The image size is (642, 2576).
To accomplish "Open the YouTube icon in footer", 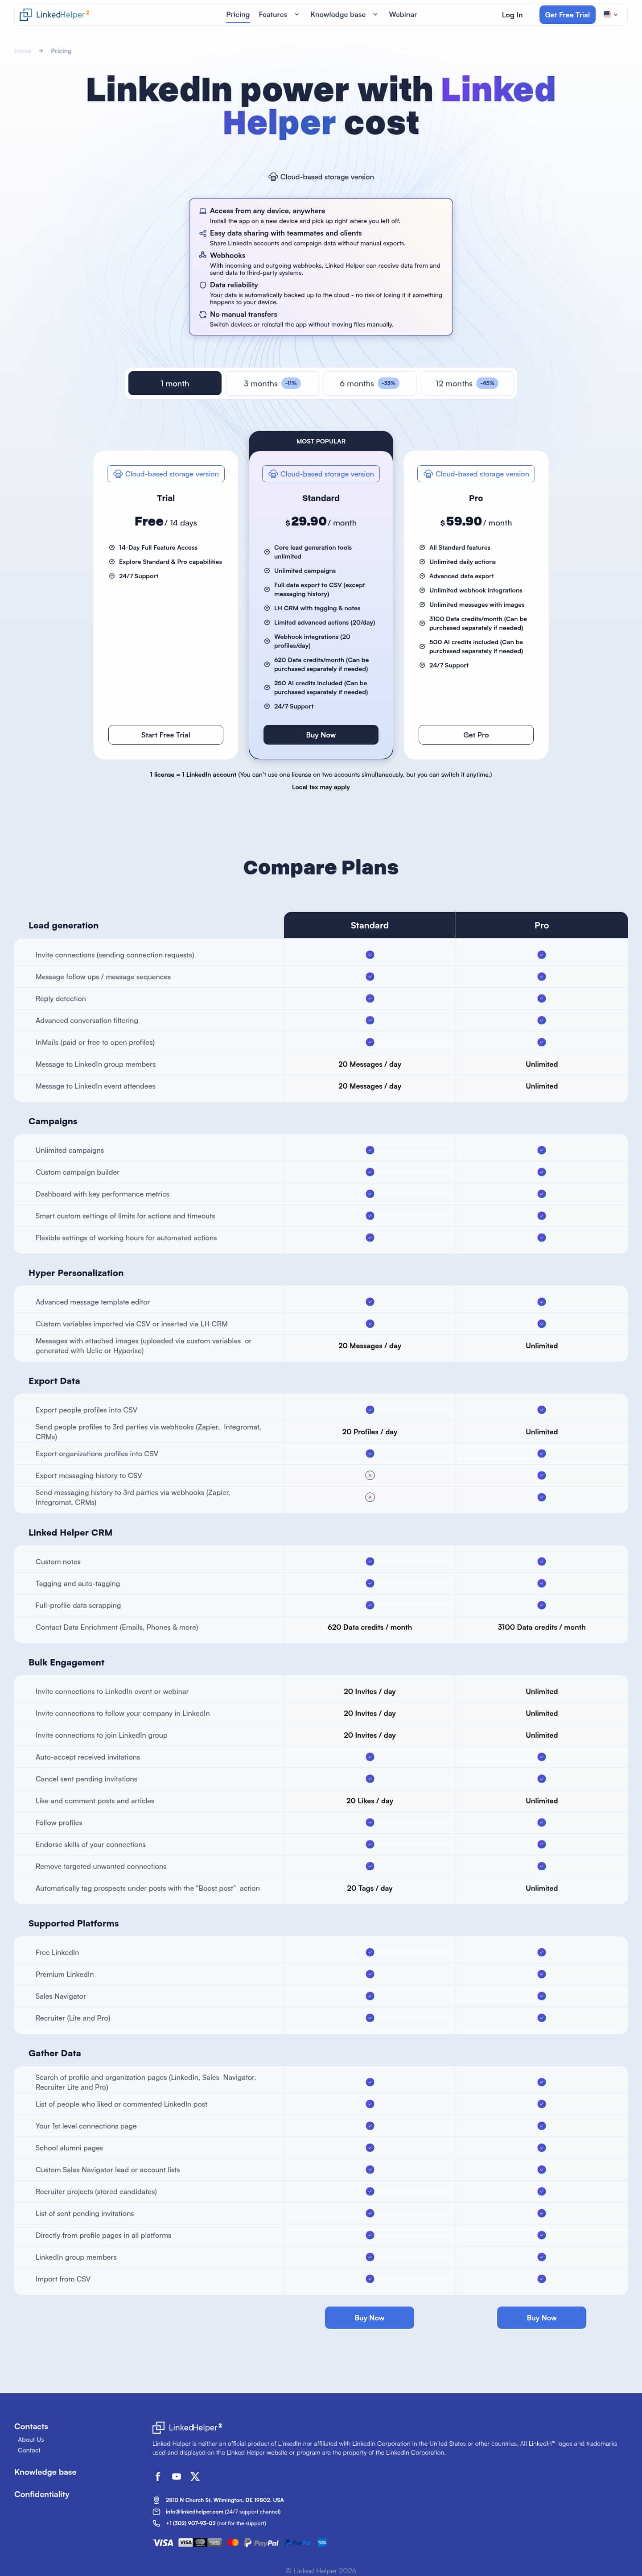I will coord(177,2476).
